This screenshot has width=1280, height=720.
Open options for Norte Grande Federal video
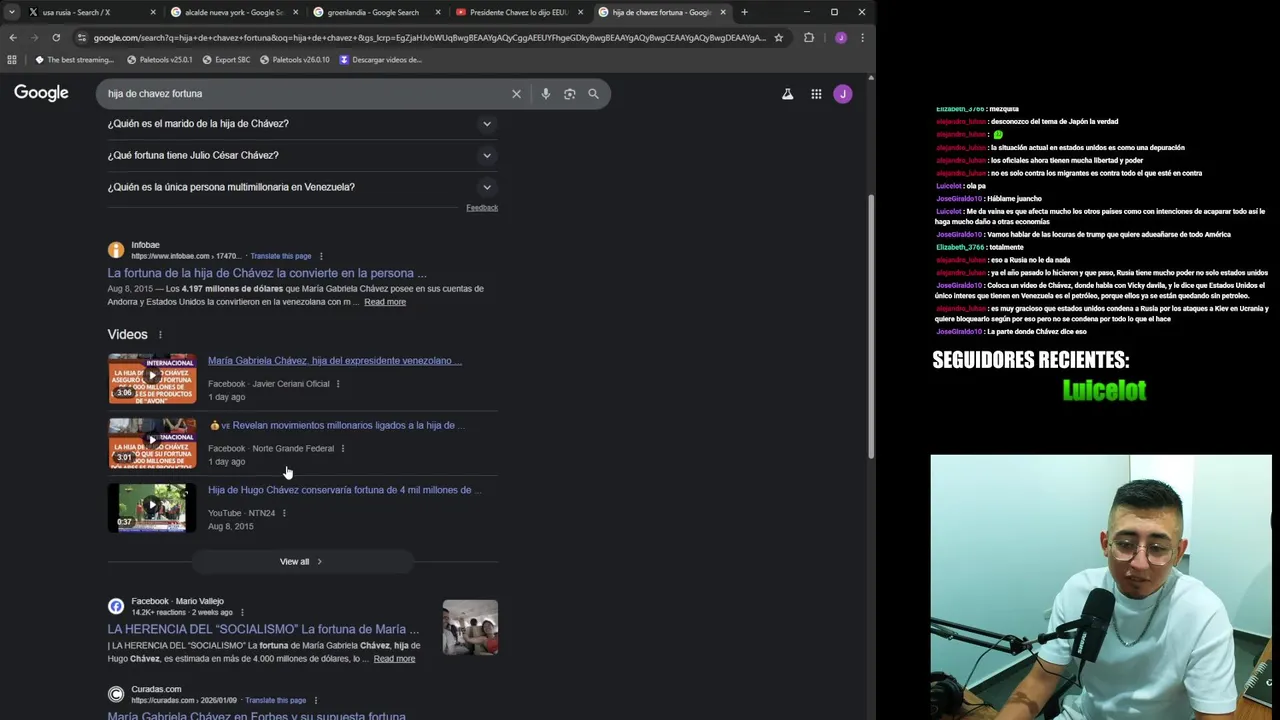[343, 449]
